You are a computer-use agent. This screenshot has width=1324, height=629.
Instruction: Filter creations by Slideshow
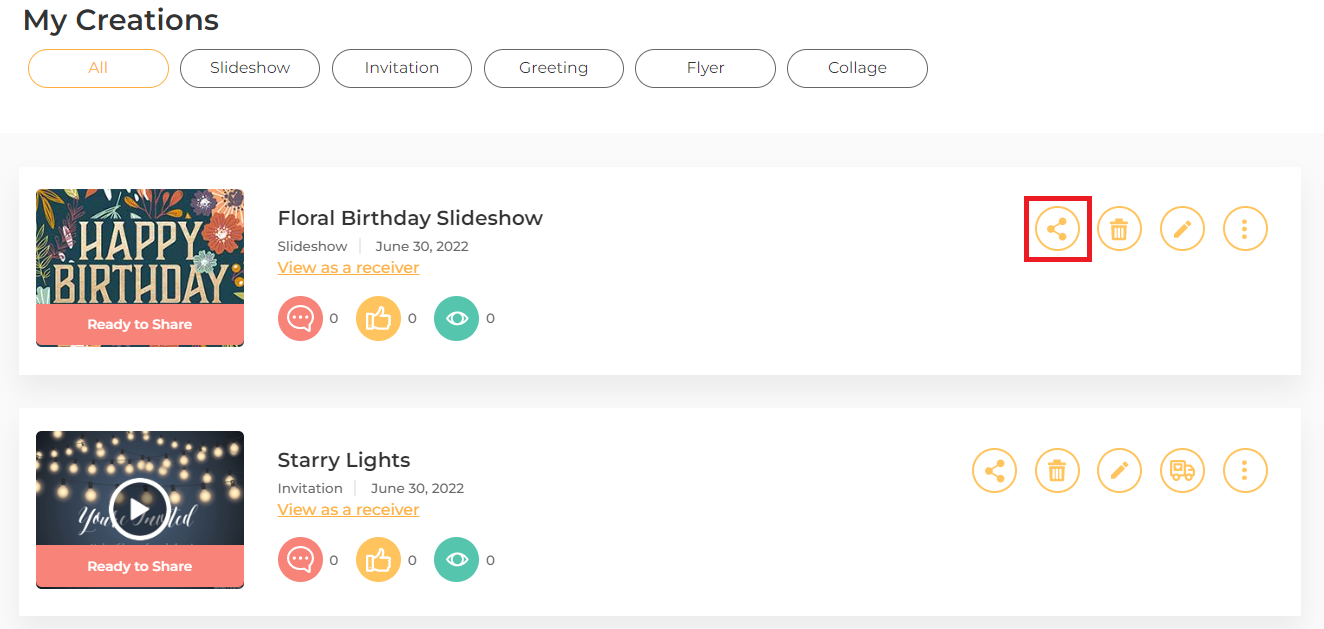[x=250, y=68]
